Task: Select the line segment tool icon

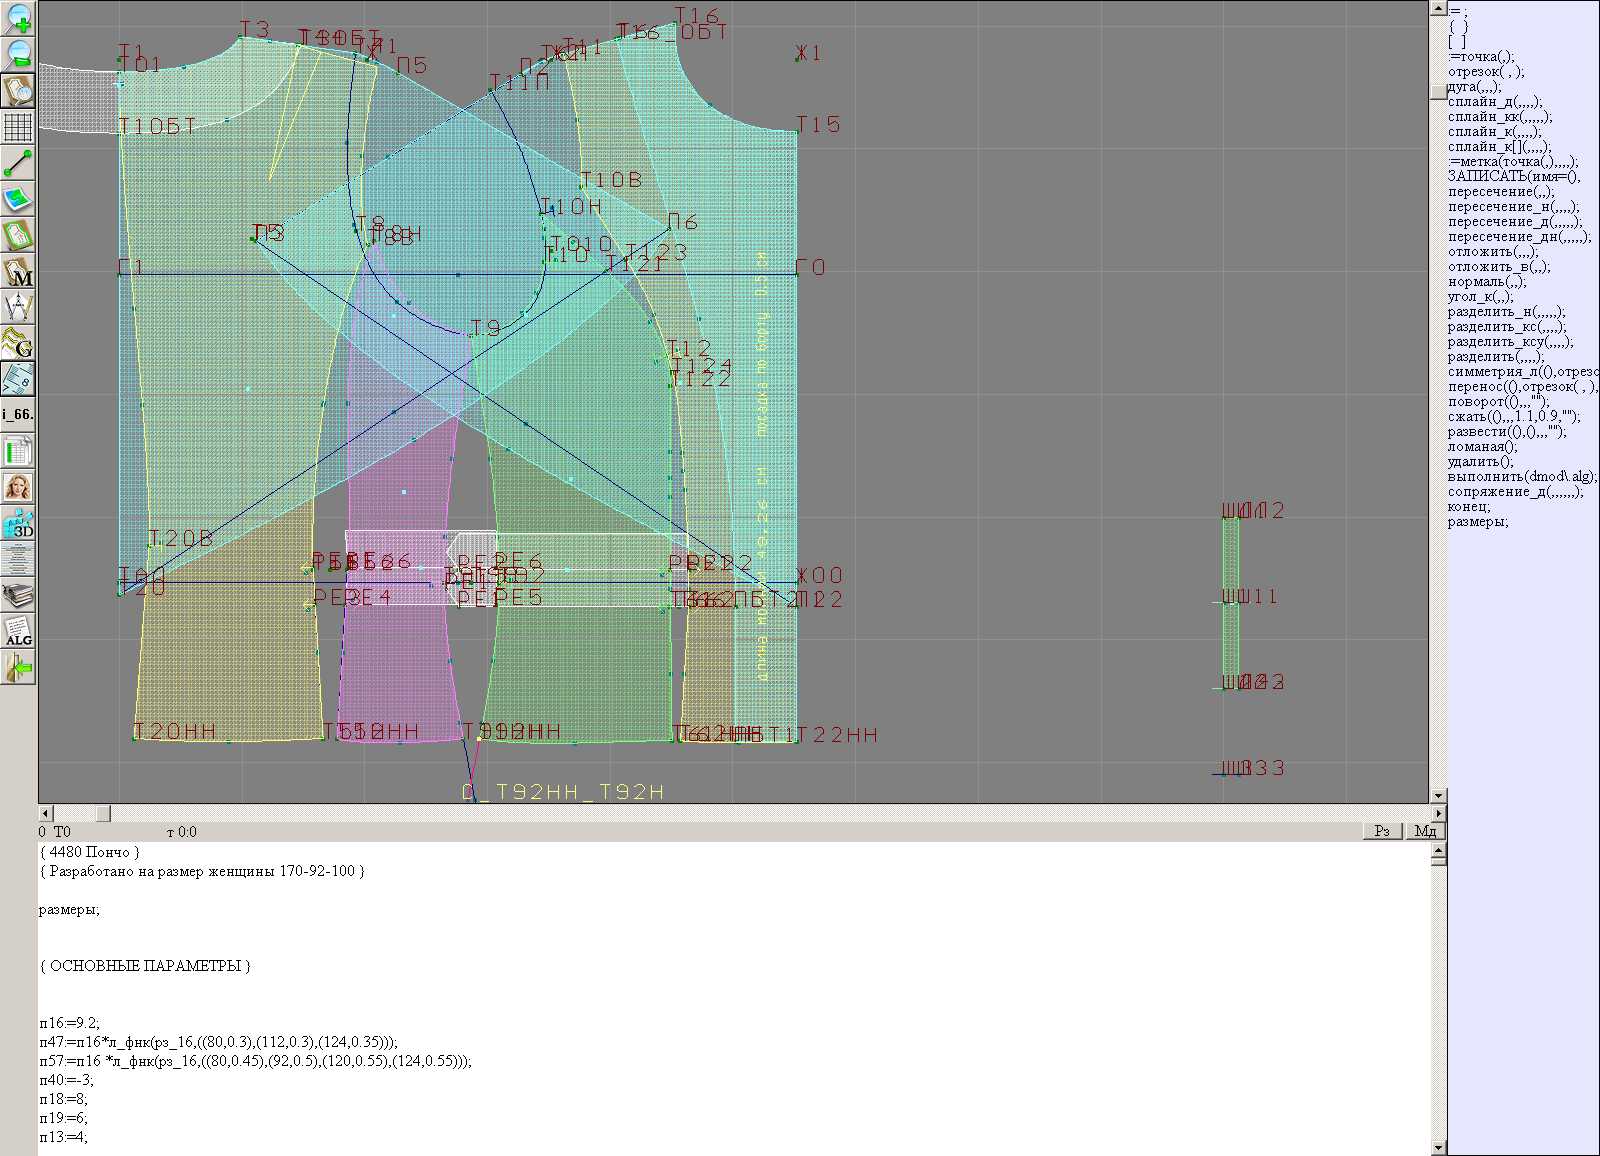Action: (x=18, y=163)
